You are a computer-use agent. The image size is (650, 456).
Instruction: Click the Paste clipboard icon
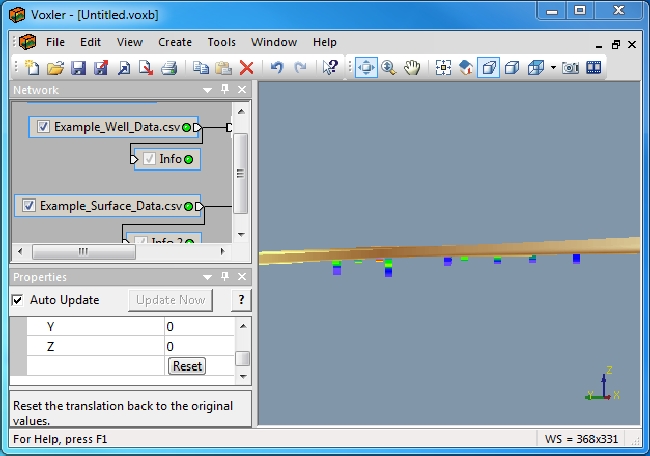click(x=224, y=68)
